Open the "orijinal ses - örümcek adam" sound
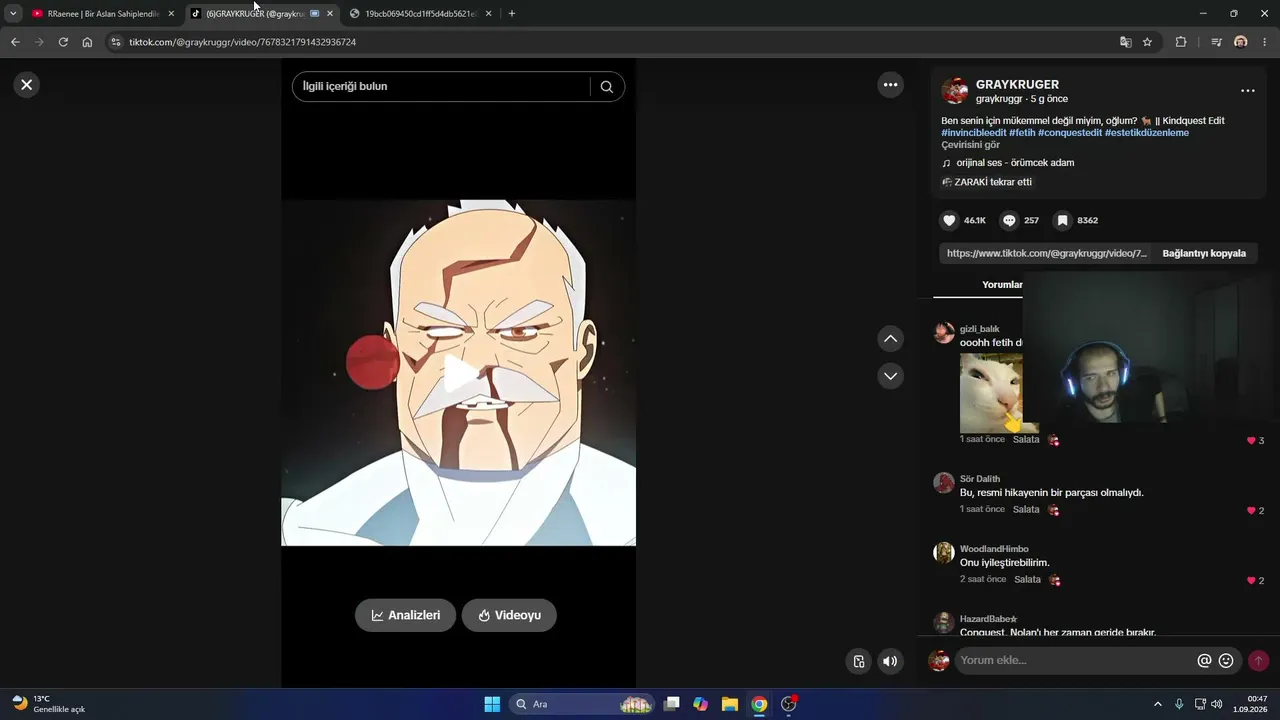This screenshot has width=1280, height=720. coord(1015,163)
